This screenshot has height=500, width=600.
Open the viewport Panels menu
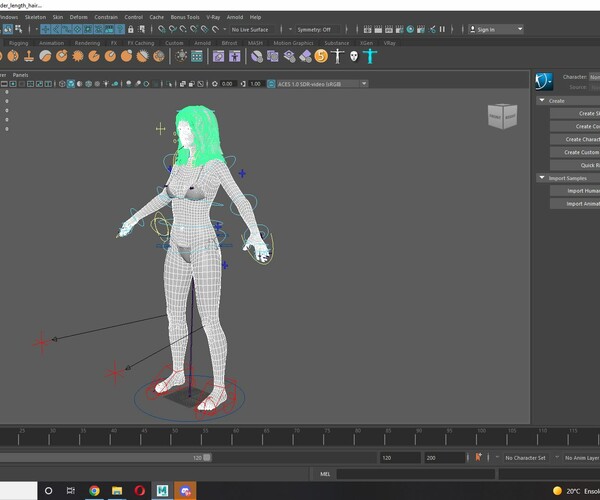click(20, 75)
